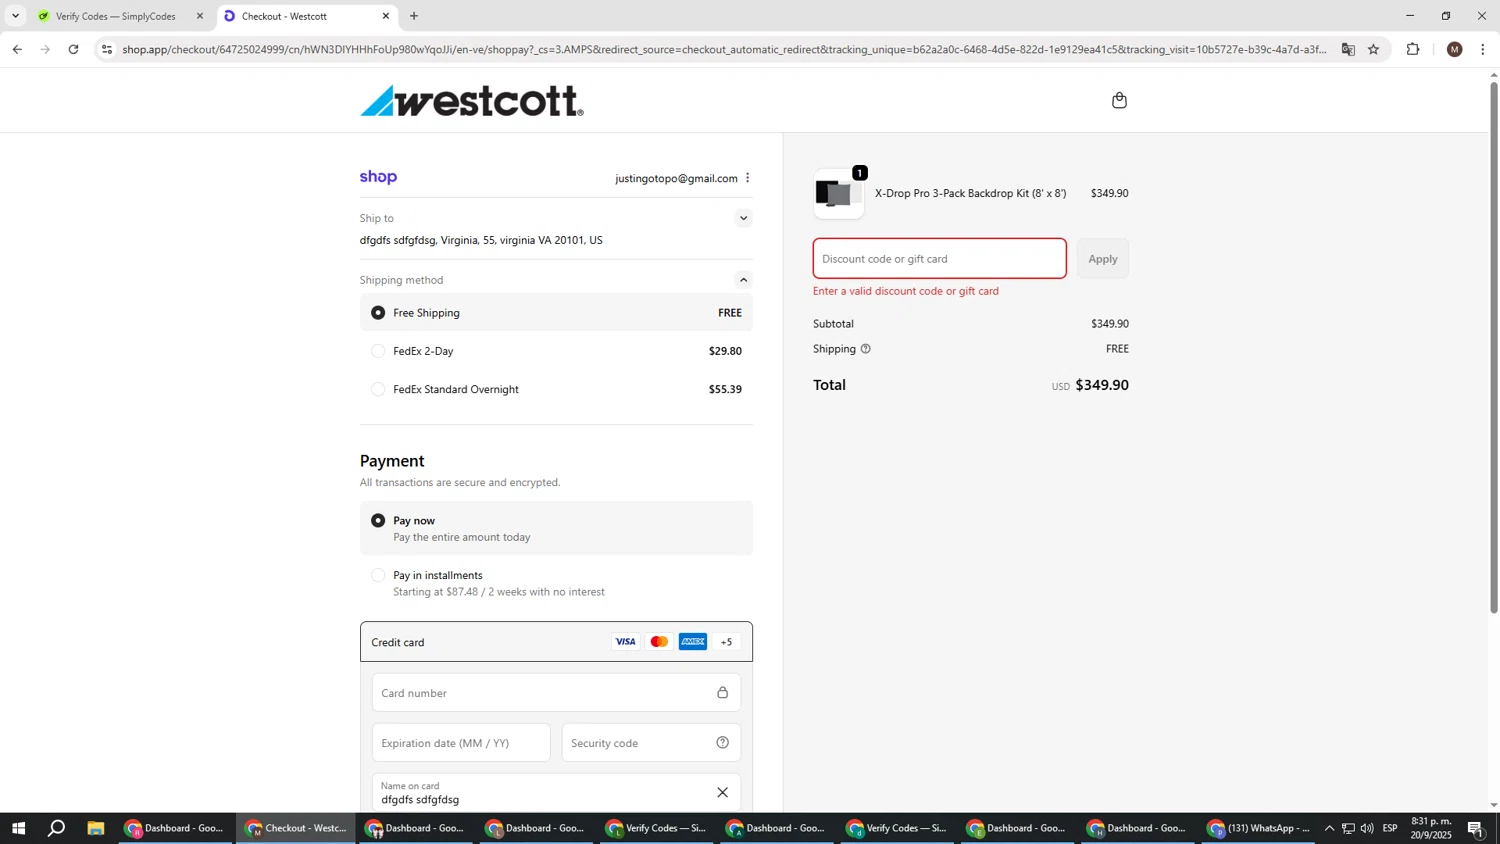Click the page vertical scrollbar
Screen dimensions: 1500x844
click(x=1494, y=347)
